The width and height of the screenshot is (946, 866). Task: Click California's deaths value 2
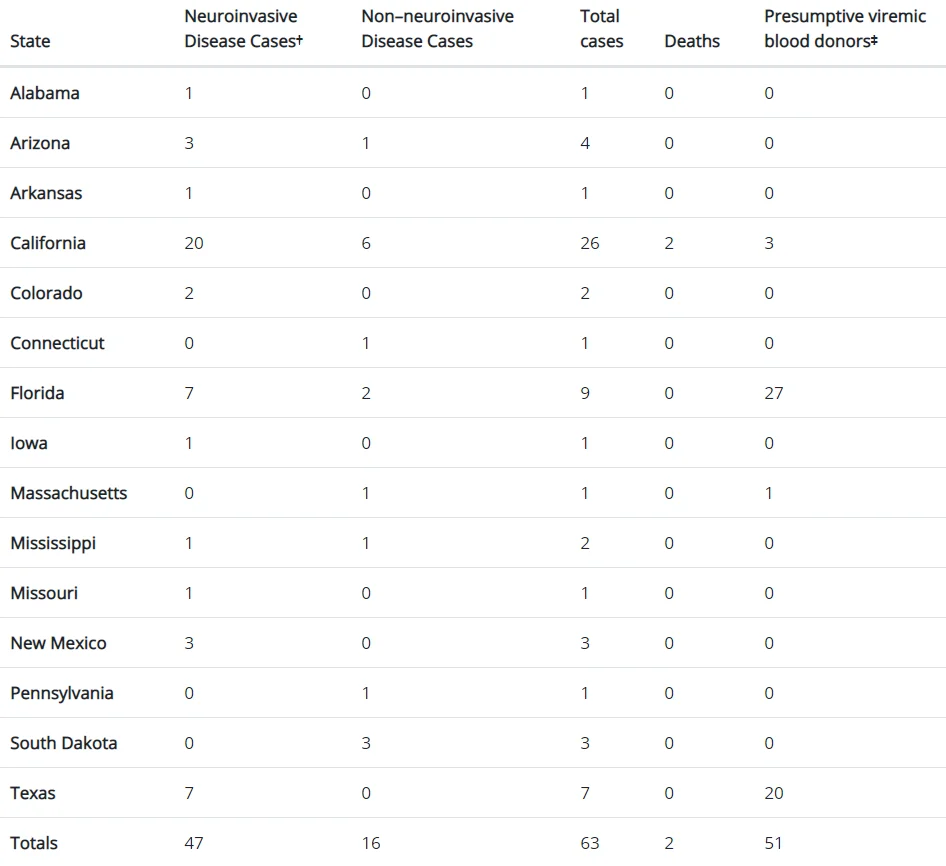668,243
